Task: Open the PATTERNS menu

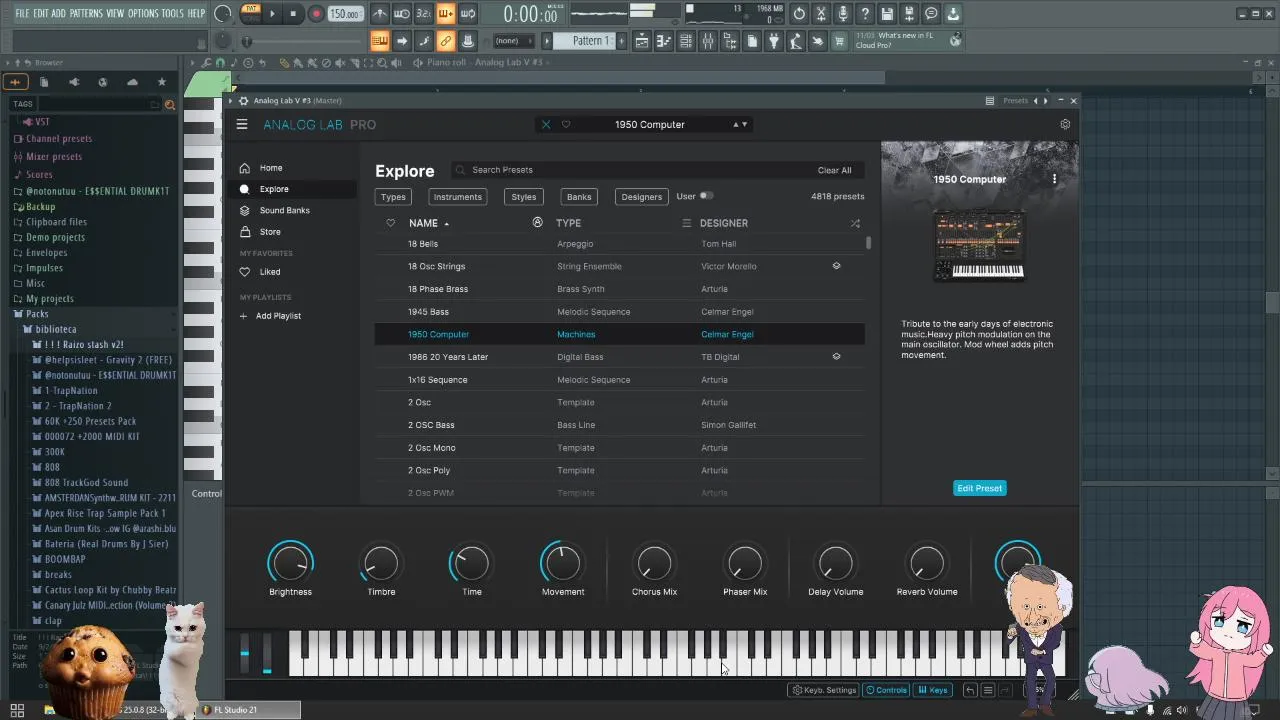Action: click(86, 14)
